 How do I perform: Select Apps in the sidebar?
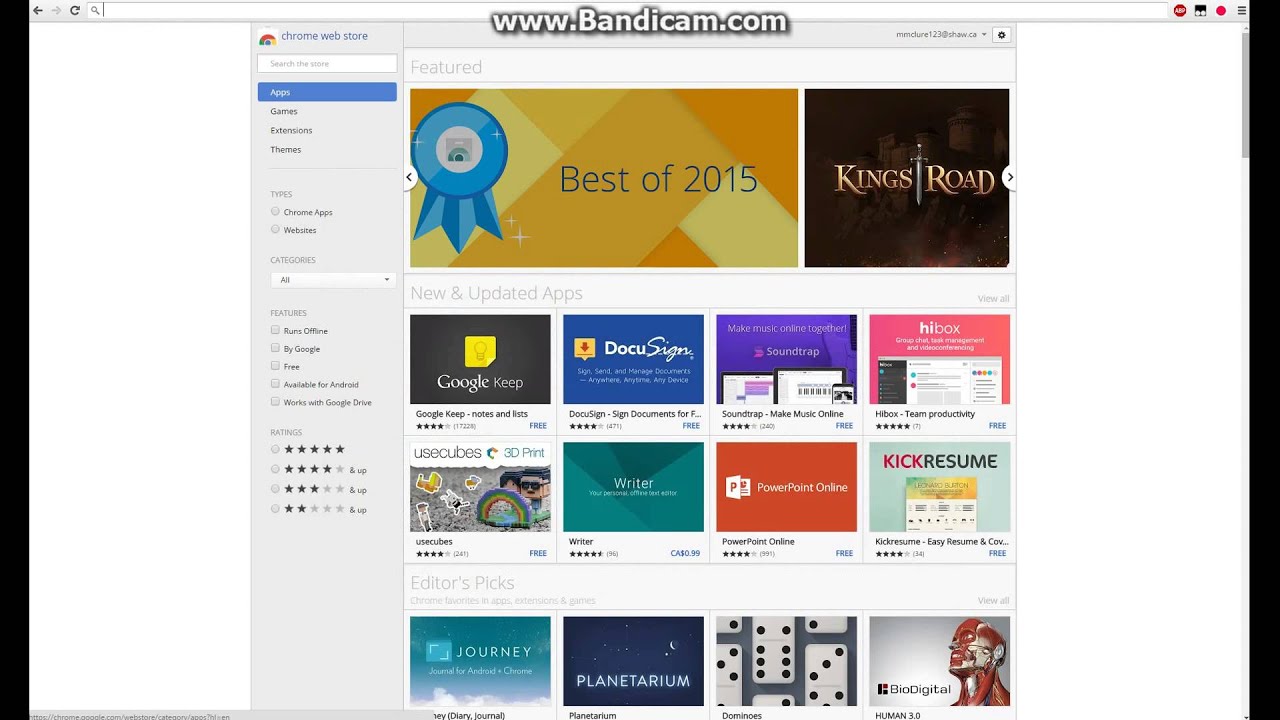click(x=327, y=92)
